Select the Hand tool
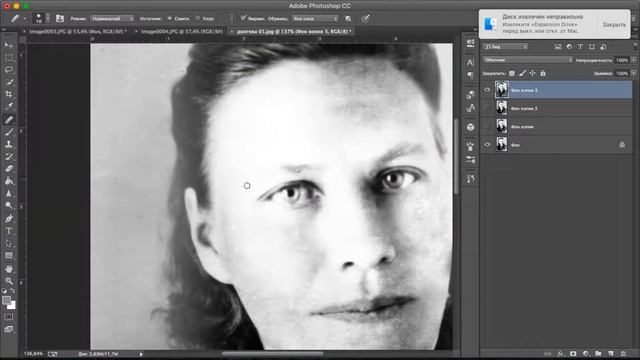640x360 pixels. tap(9, 269)
